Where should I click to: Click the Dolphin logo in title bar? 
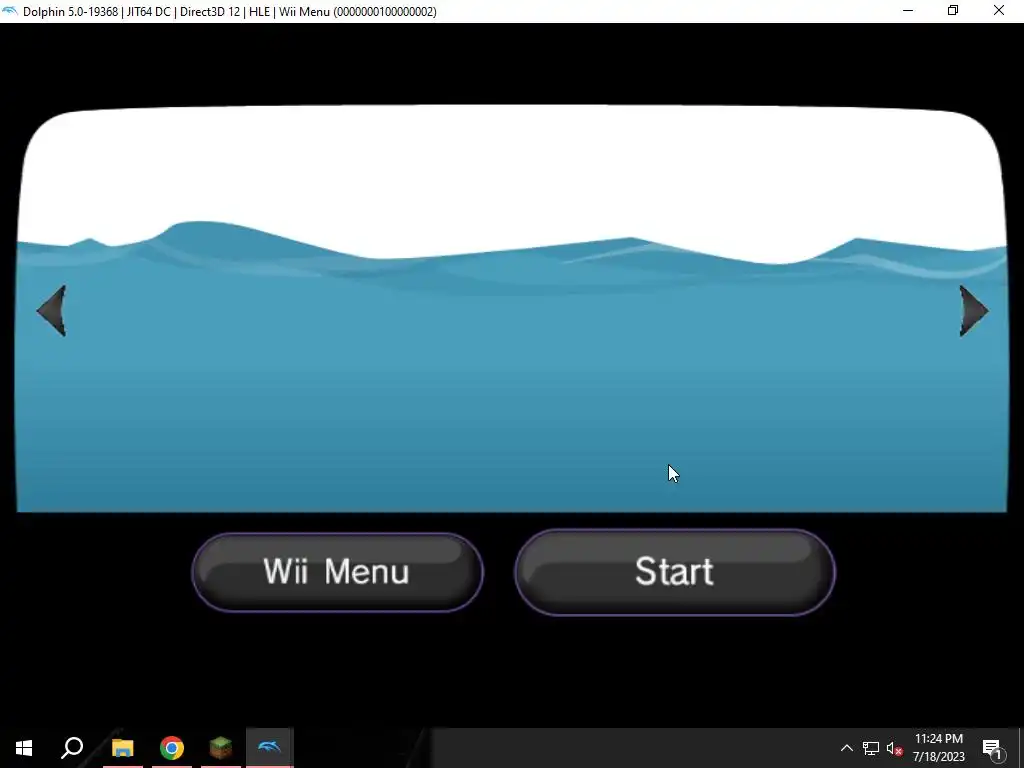pos(10,11)
